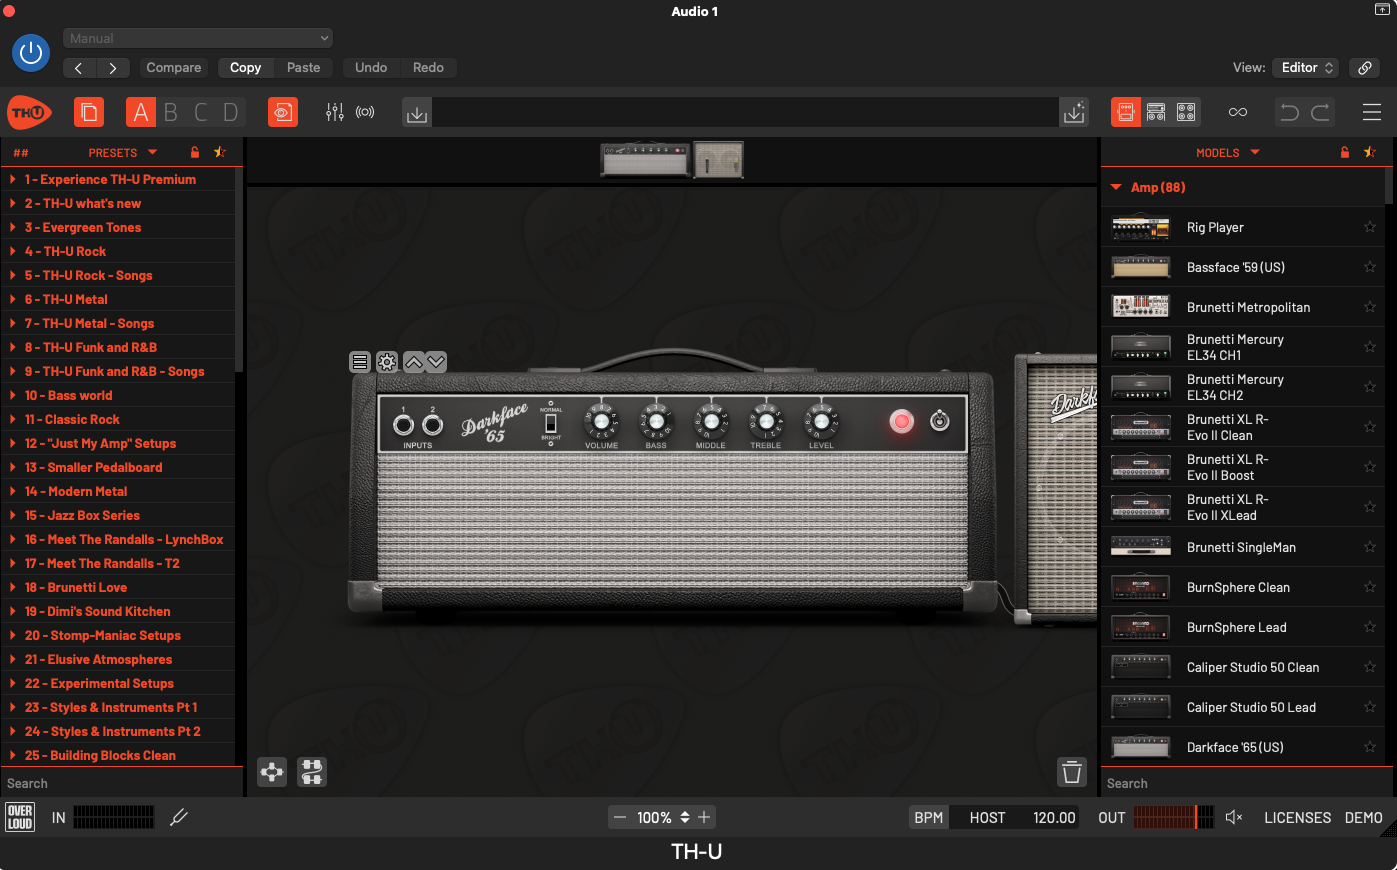
Task: Toggle the models panel lock
Action: pos(1345,152)
